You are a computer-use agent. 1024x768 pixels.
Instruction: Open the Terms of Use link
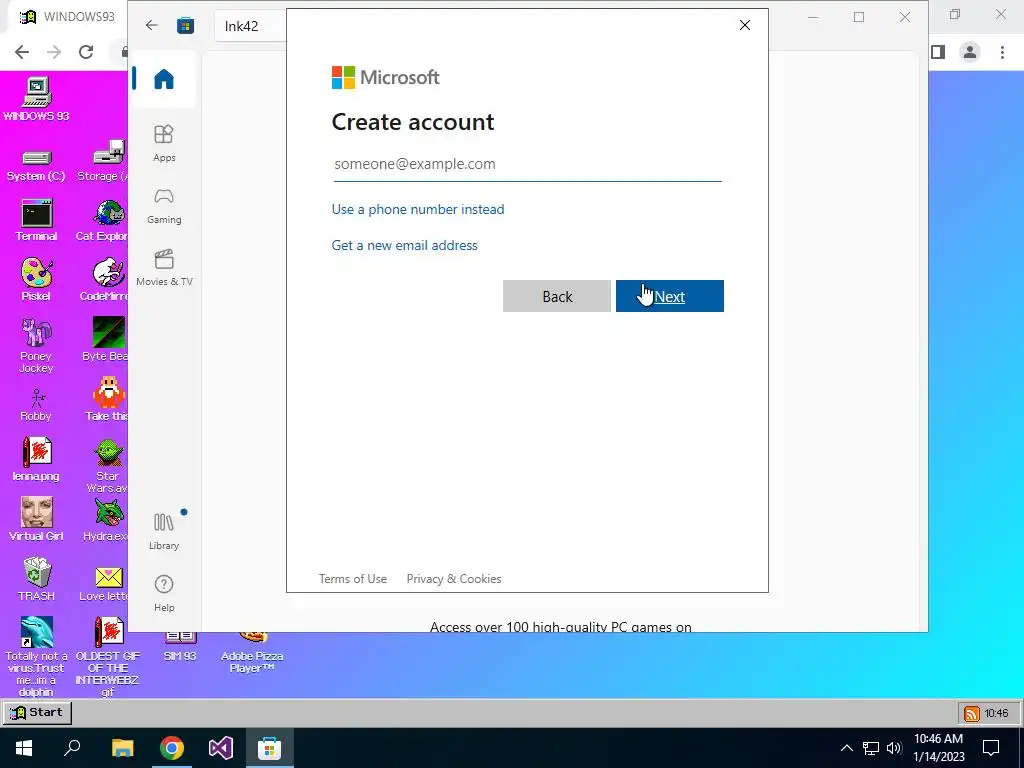click(x=353, y=579)
